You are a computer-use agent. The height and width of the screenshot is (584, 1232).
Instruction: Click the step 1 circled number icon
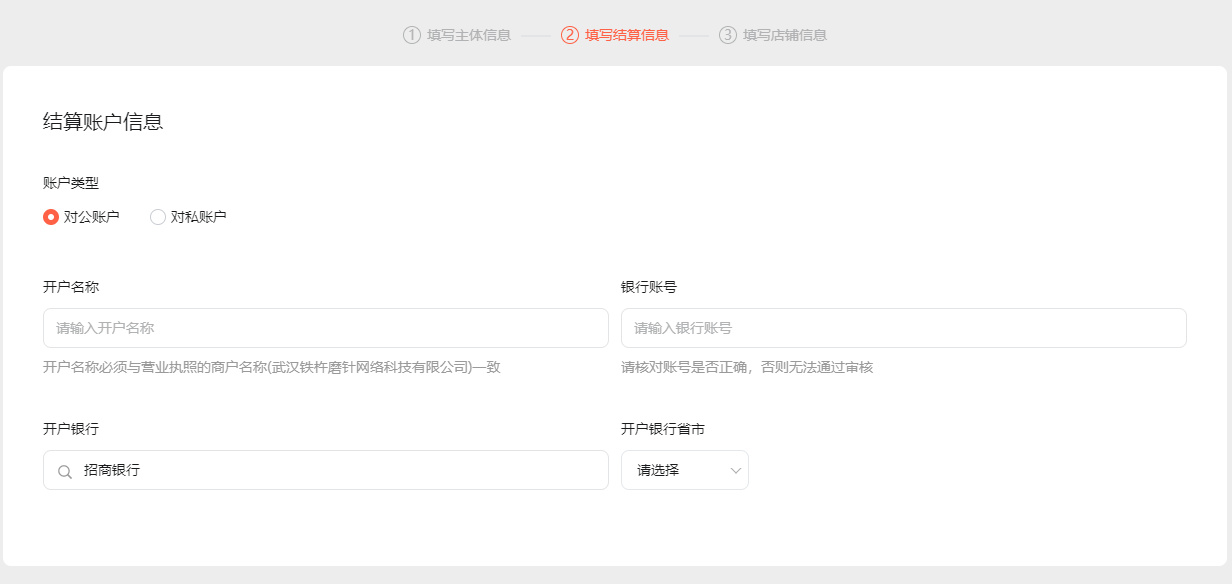pyautogui.click(x=412, y=35)
